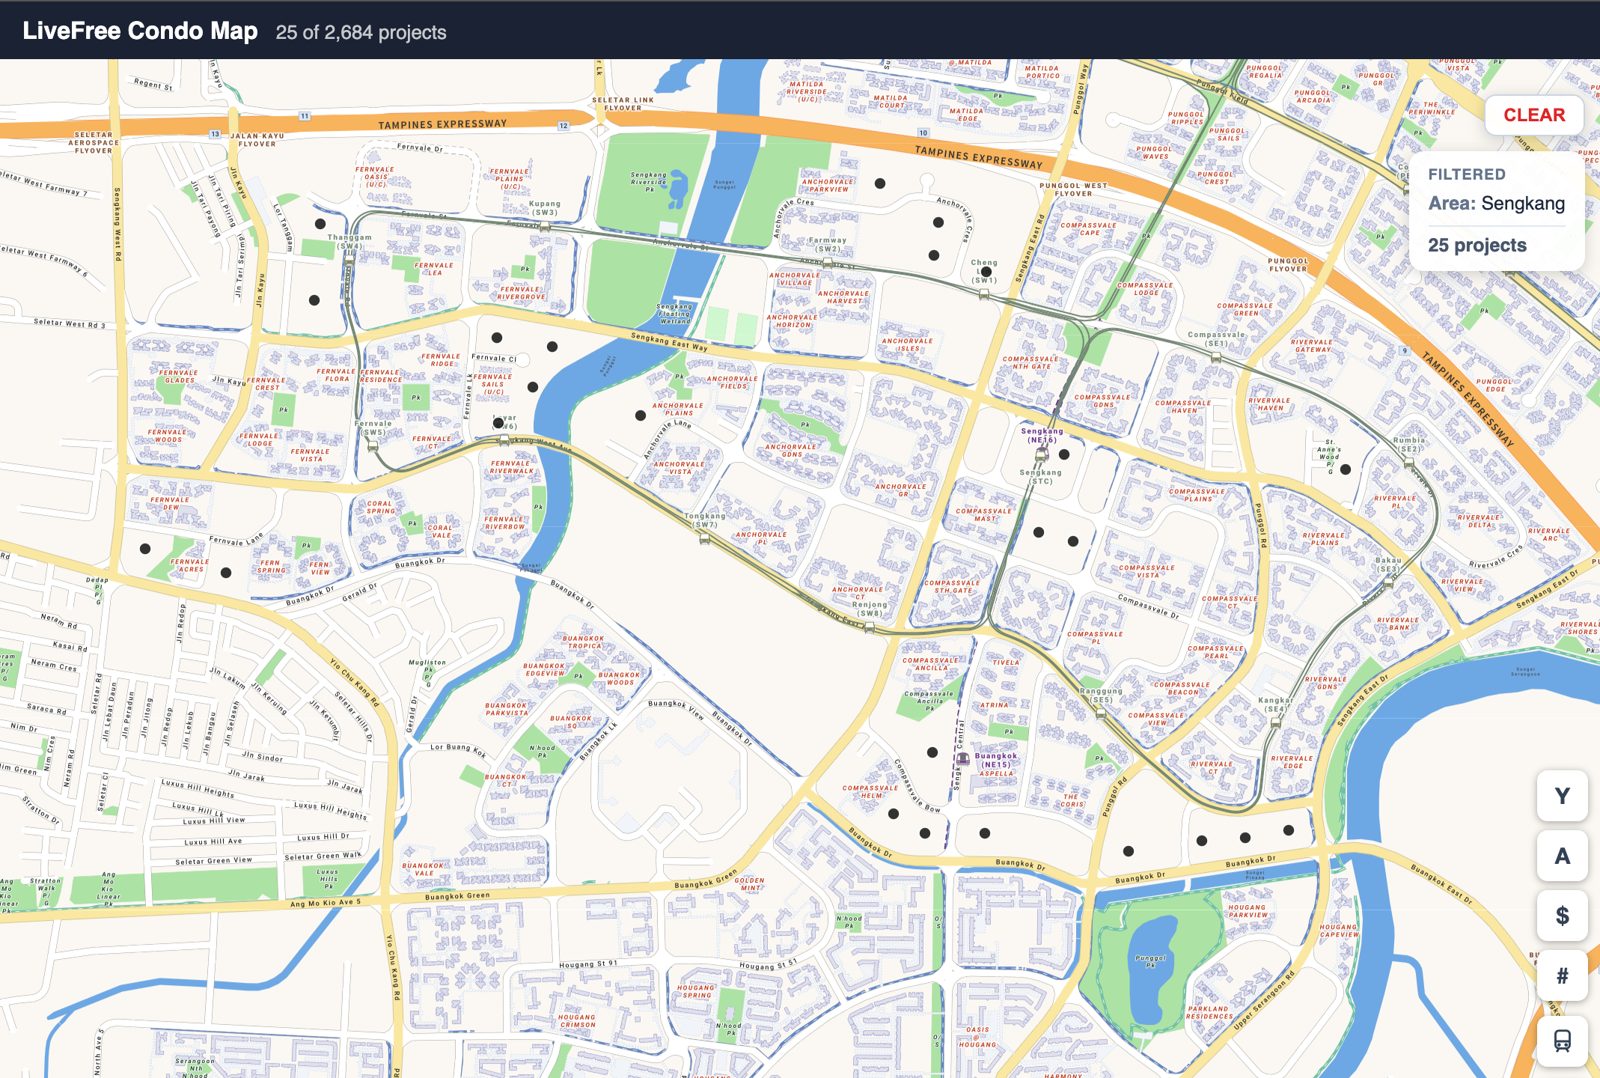Image resolution: width=1600 pixels, height=1078 pixels.
Task: Click the '25 of 2,684 projects' count
Action: (x=361, y=32)
